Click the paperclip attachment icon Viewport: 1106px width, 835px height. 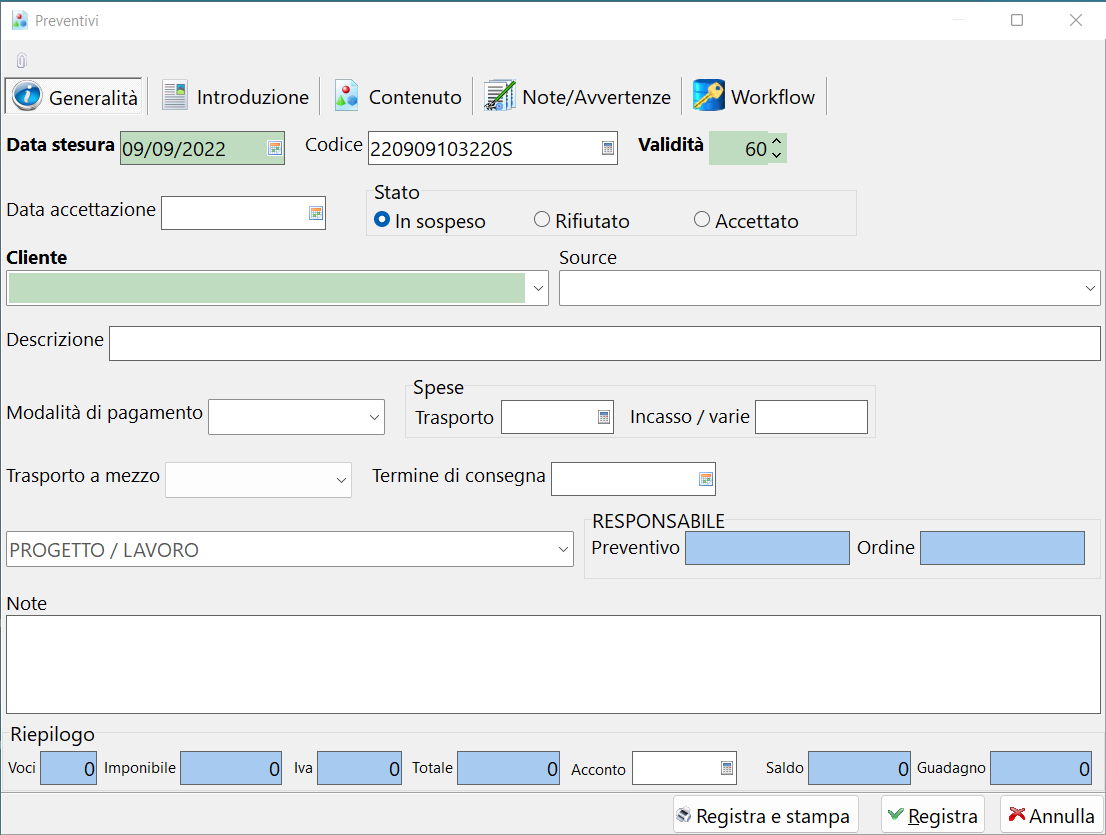click(21, 61)
